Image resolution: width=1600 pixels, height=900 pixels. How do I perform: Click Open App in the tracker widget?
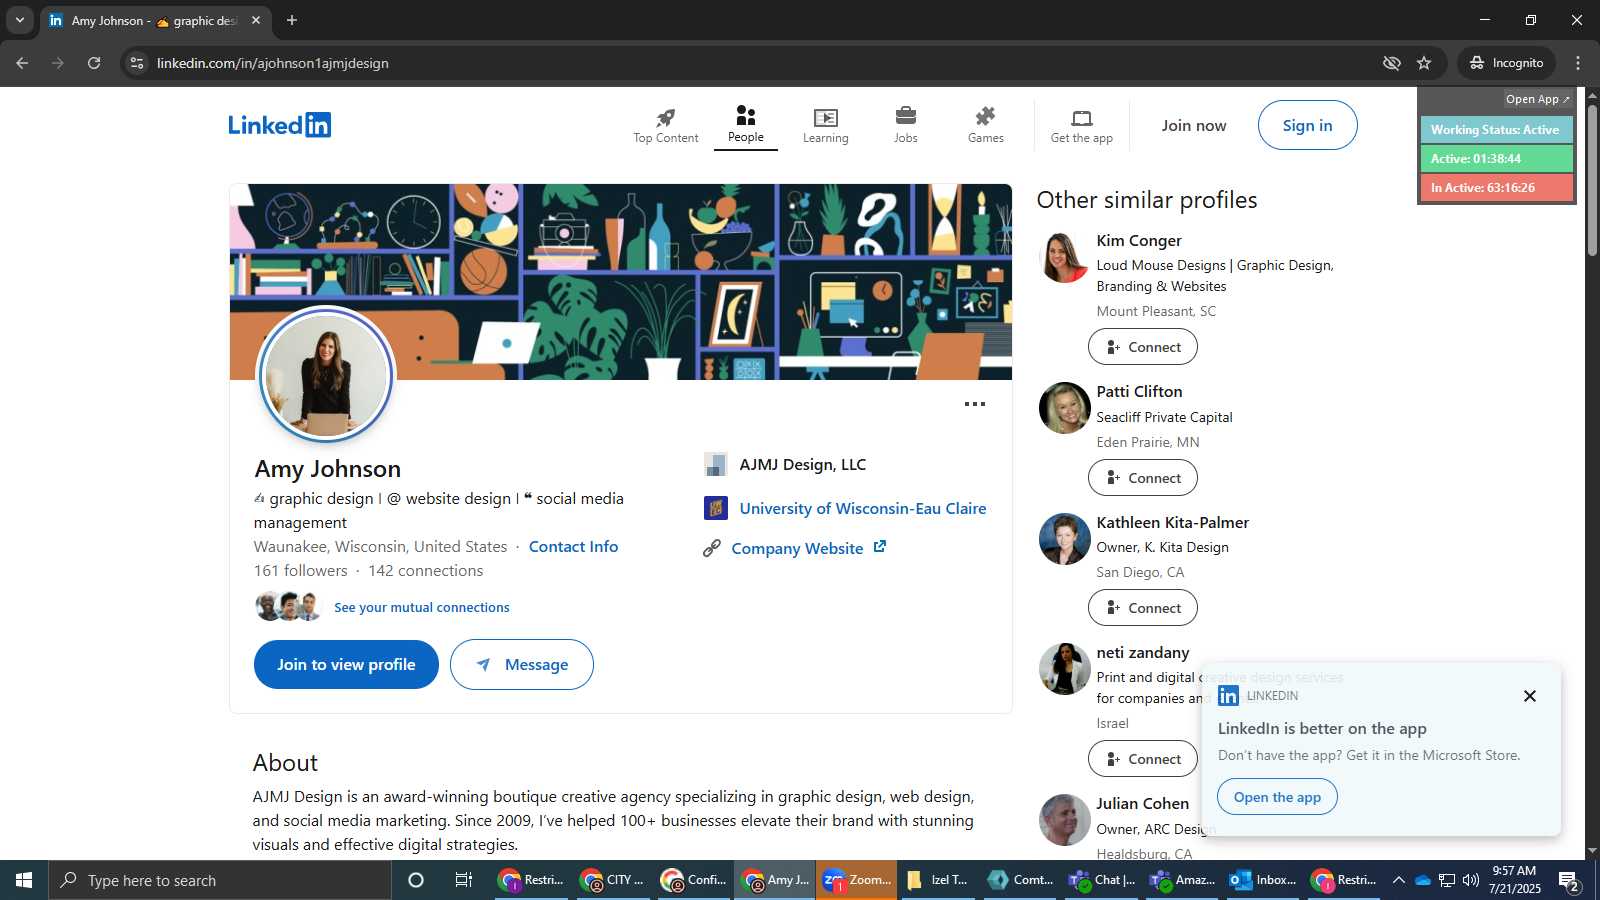coord(1537,99)
